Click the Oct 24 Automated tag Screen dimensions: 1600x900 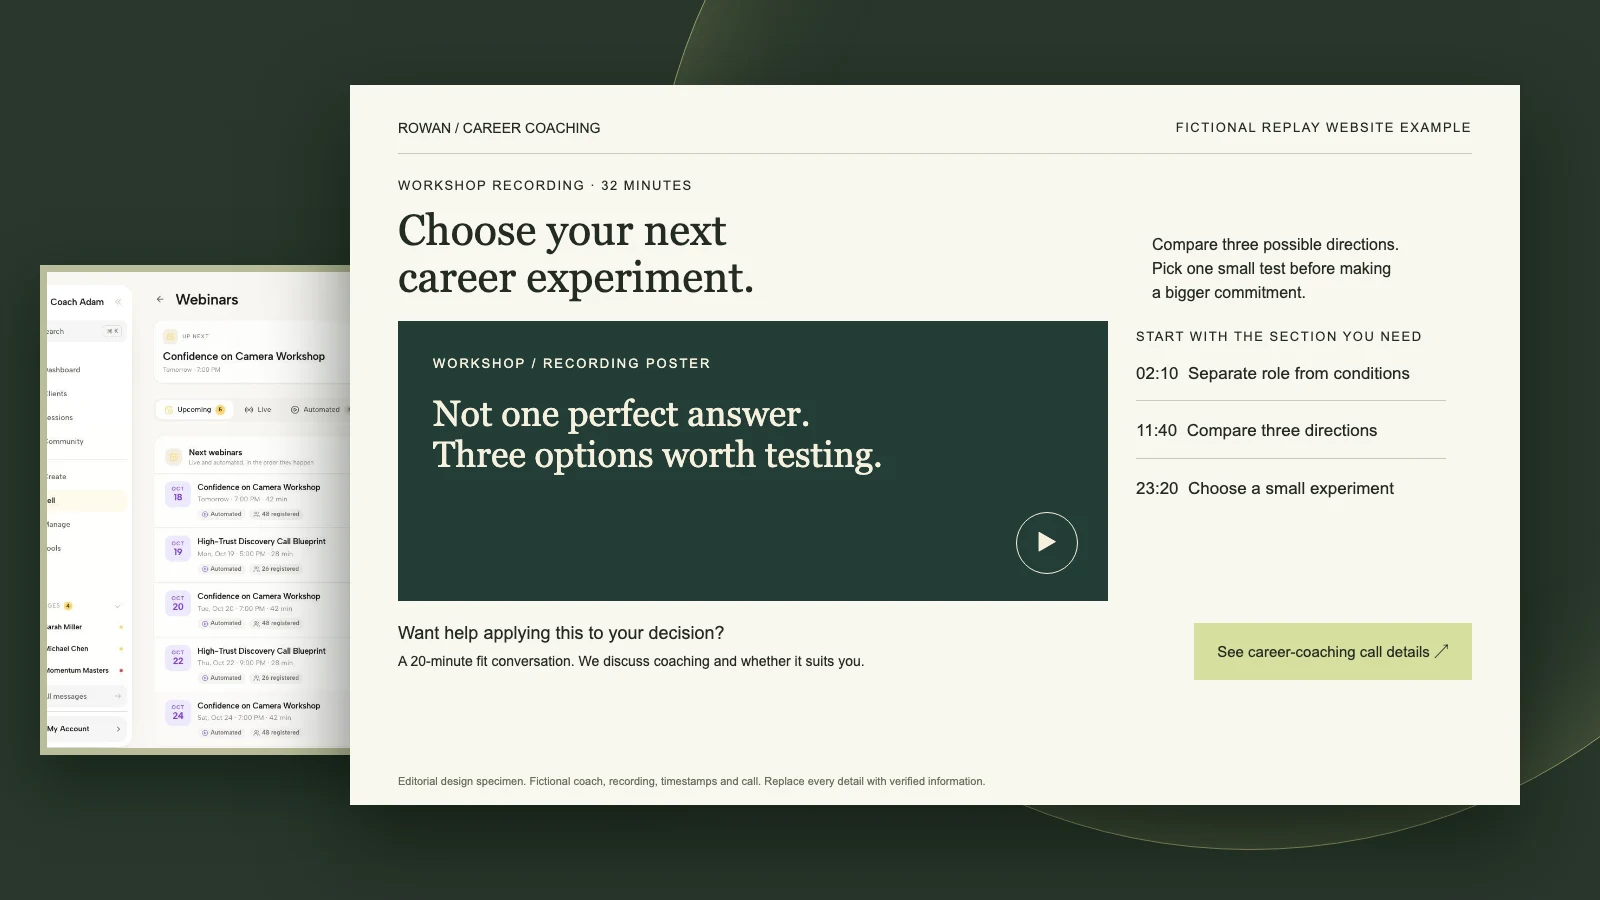[221, 732]
